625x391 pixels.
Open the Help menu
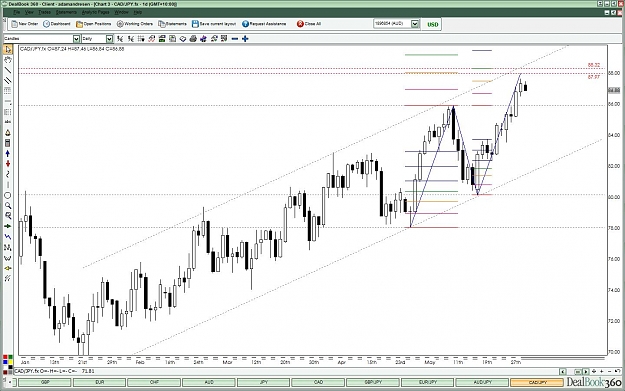click(x=138, y=12)
